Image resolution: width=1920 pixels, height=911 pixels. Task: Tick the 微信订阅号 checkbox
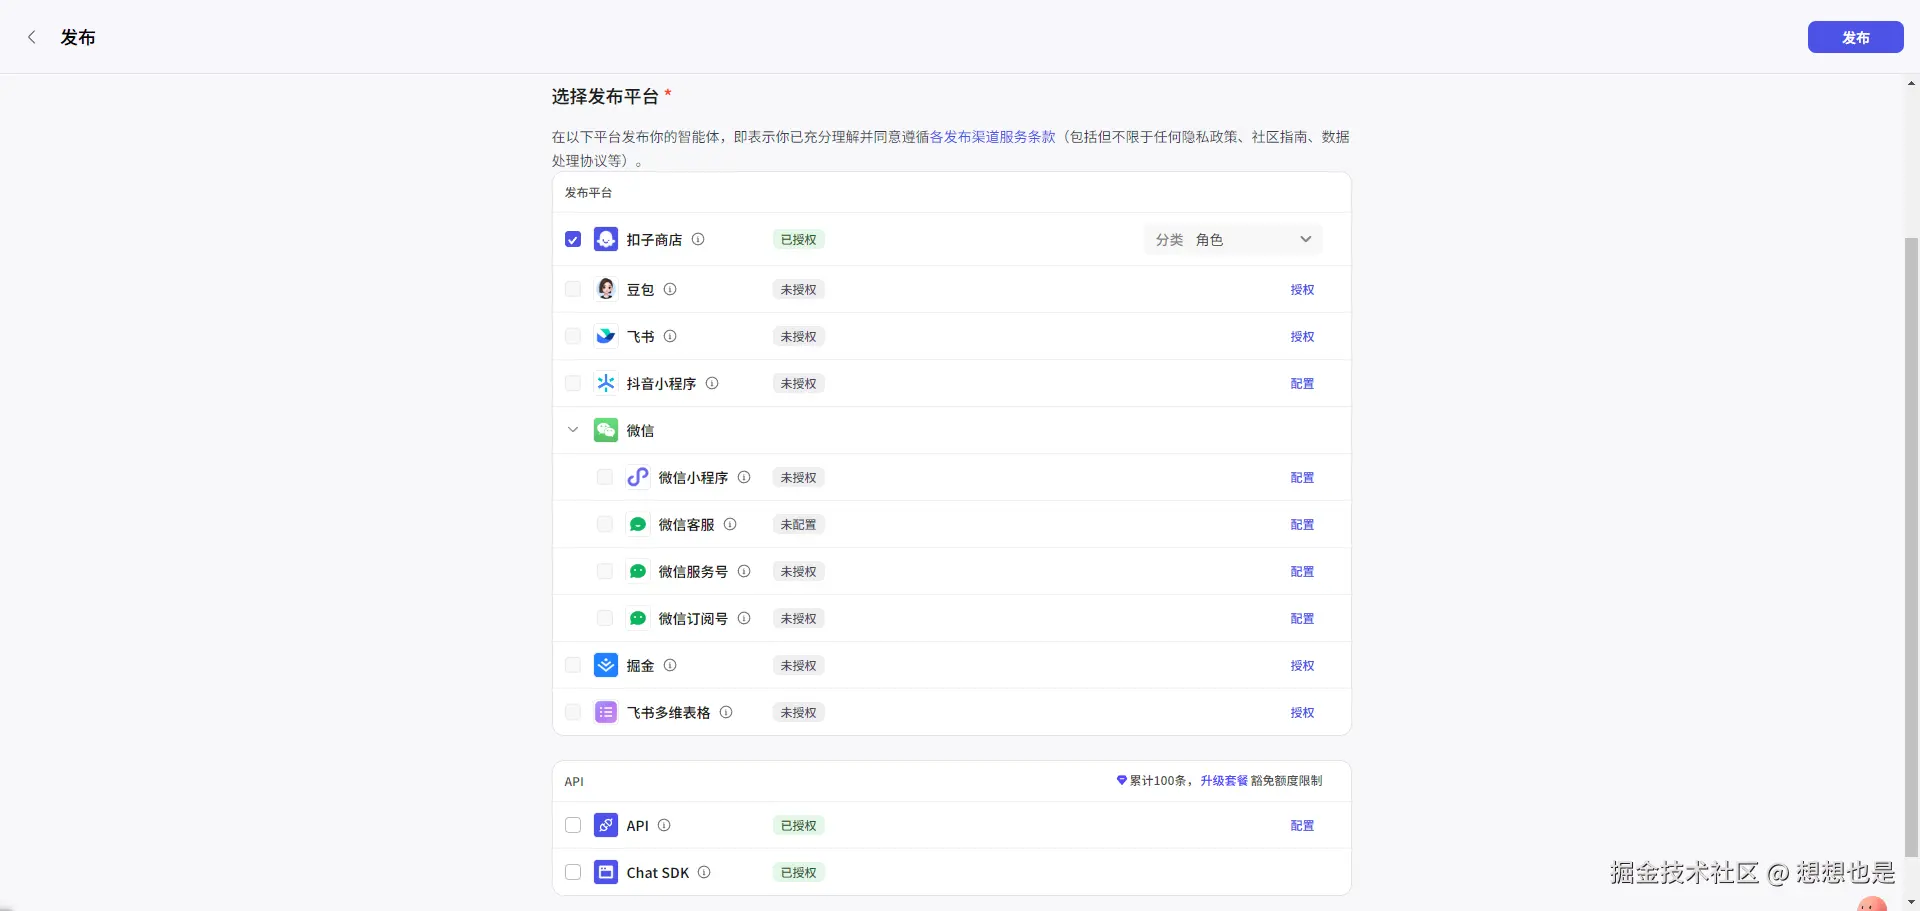tap(605, 618)
